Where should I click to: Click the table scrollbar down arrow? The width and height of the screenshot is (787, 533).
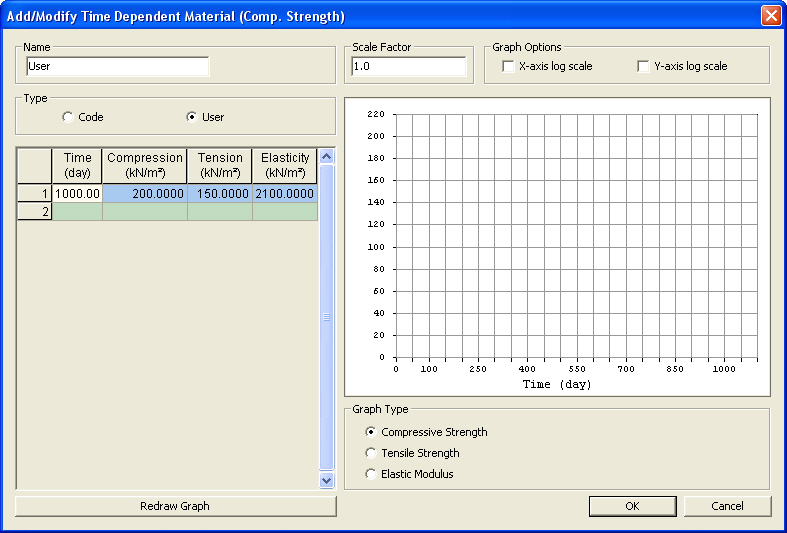tap(326, 480)
